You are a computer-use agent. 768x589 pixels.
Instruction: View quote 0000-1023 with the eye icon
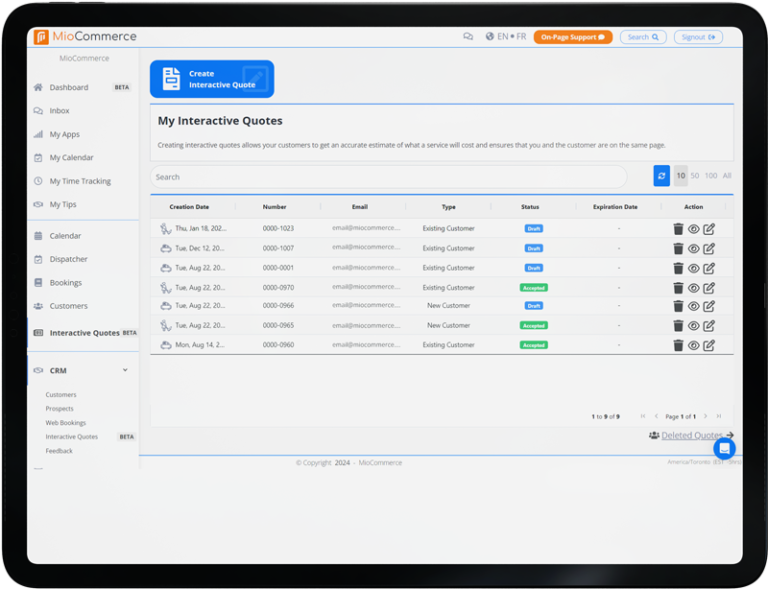[694, 229]
